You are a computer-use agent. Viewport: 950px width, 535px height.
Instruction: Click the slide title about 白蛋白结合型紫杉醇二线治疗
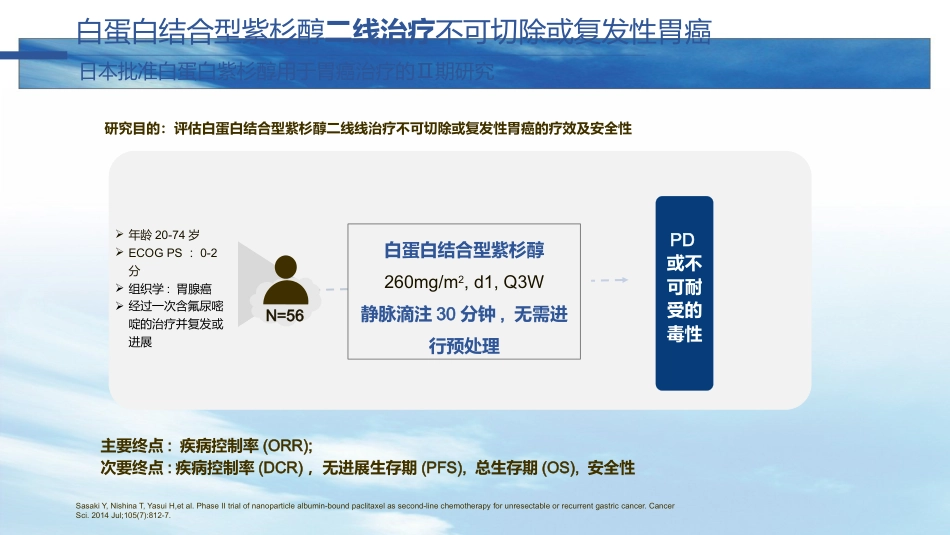[x=394, y=30]
